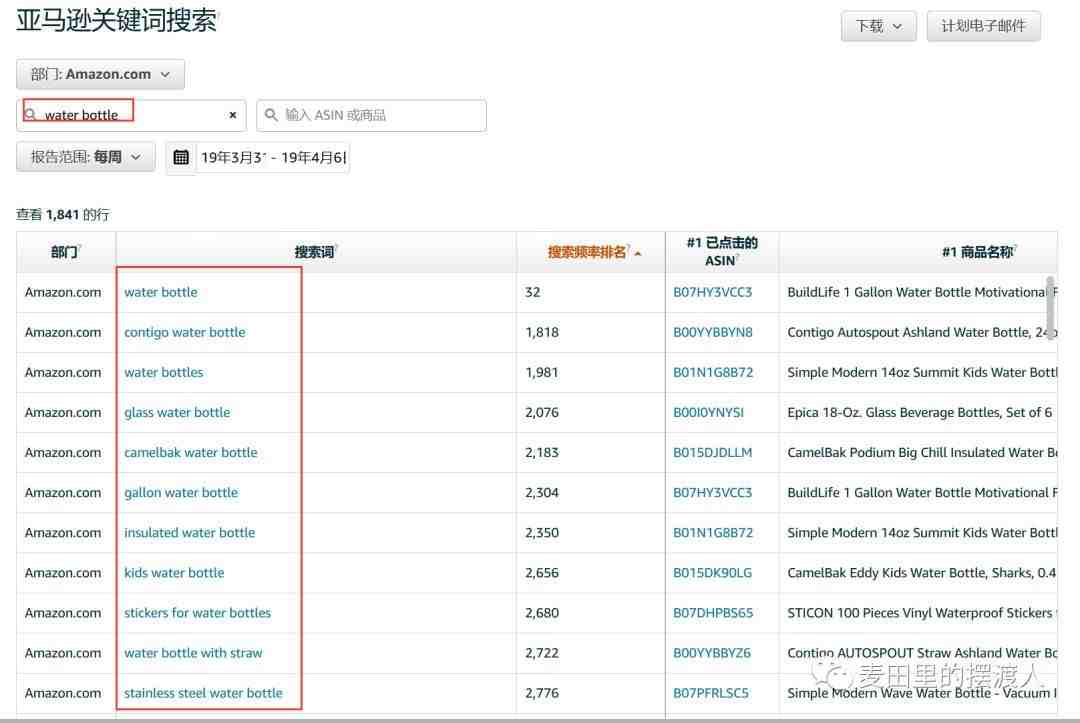Open stickers for water bottles term
The image size is (1080, 723).
(x=198, y=612)
